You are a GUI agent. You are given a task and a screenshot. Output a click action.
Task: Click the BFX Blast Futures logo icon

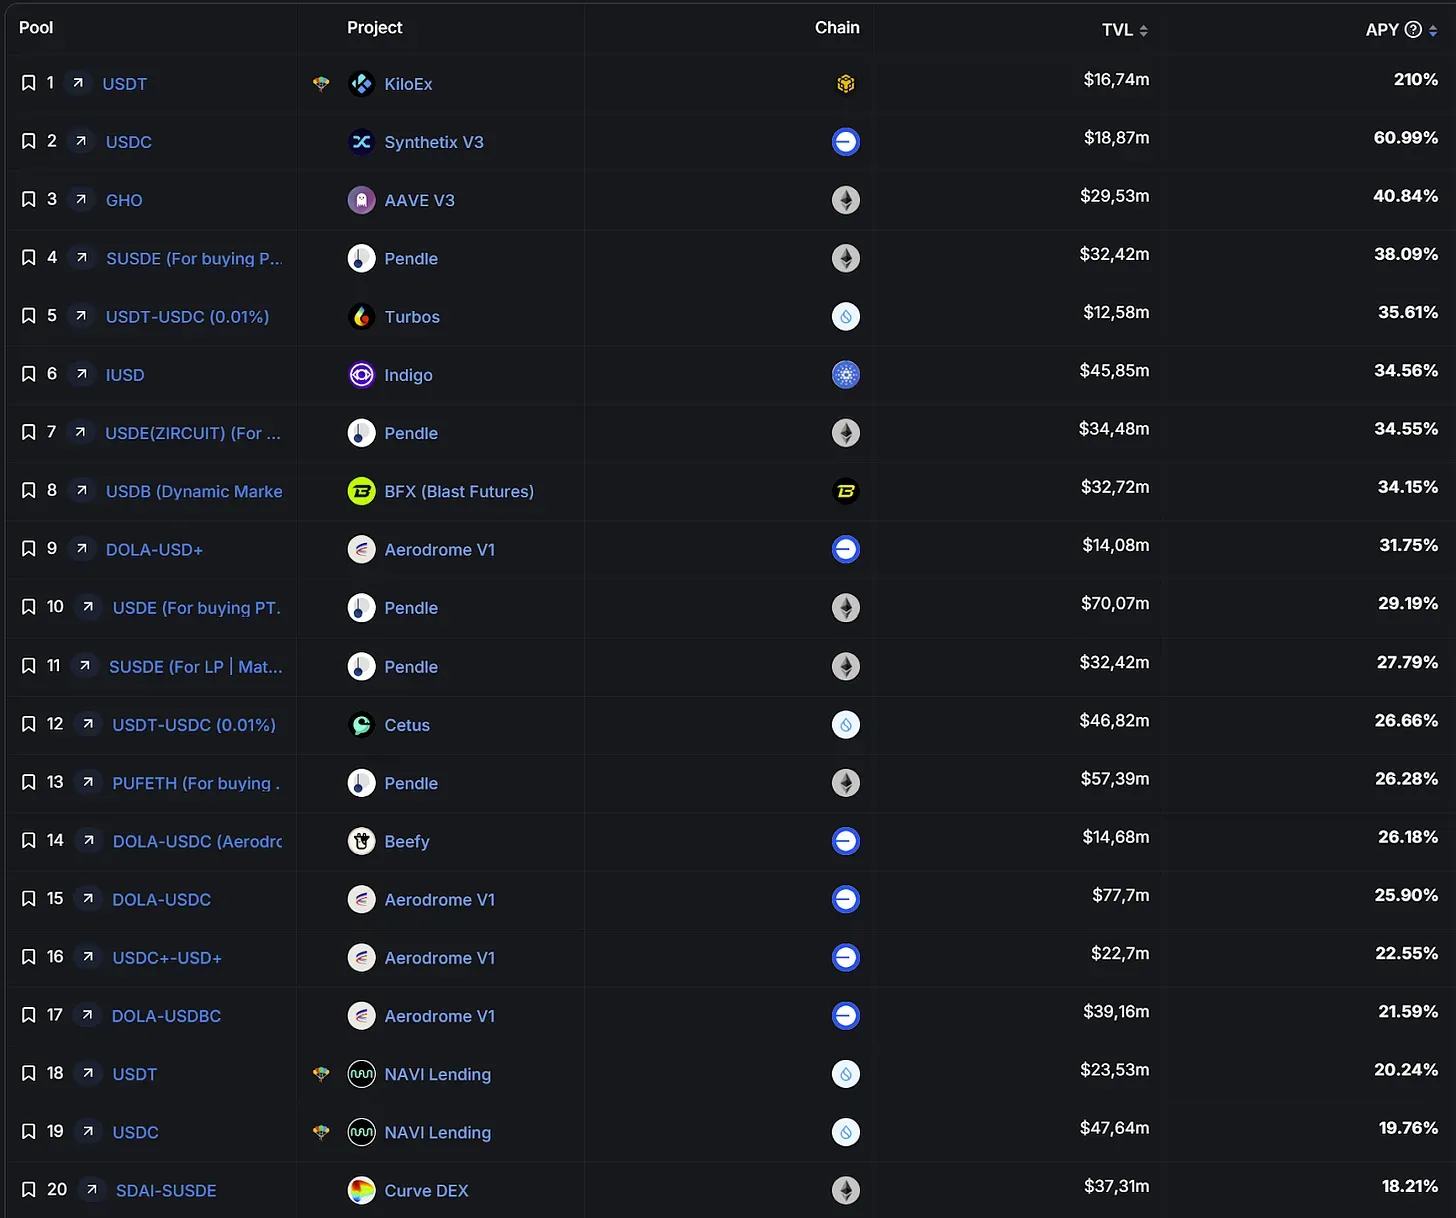point(361,491)
